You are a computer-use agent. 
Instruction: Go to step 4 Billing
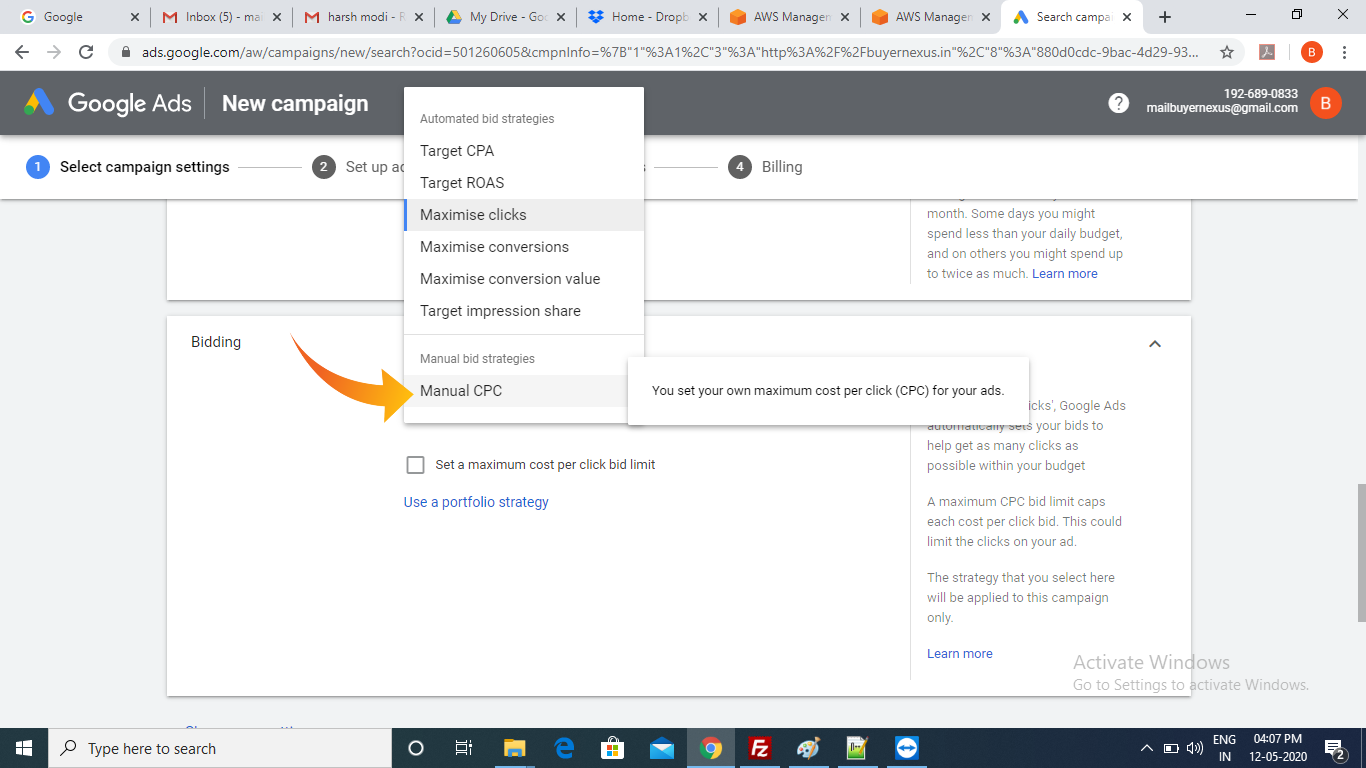click(x=766, y=167)
